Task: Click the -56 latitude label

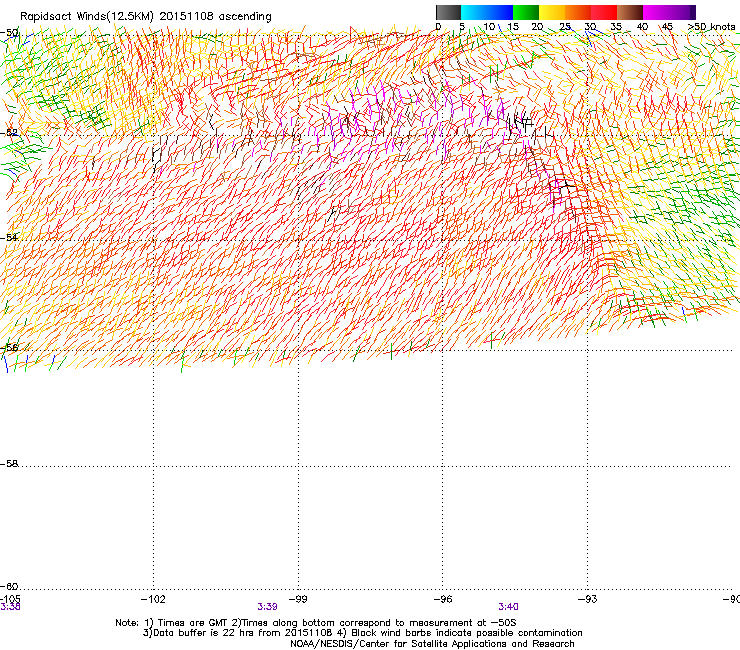Action: coord(9,347)
